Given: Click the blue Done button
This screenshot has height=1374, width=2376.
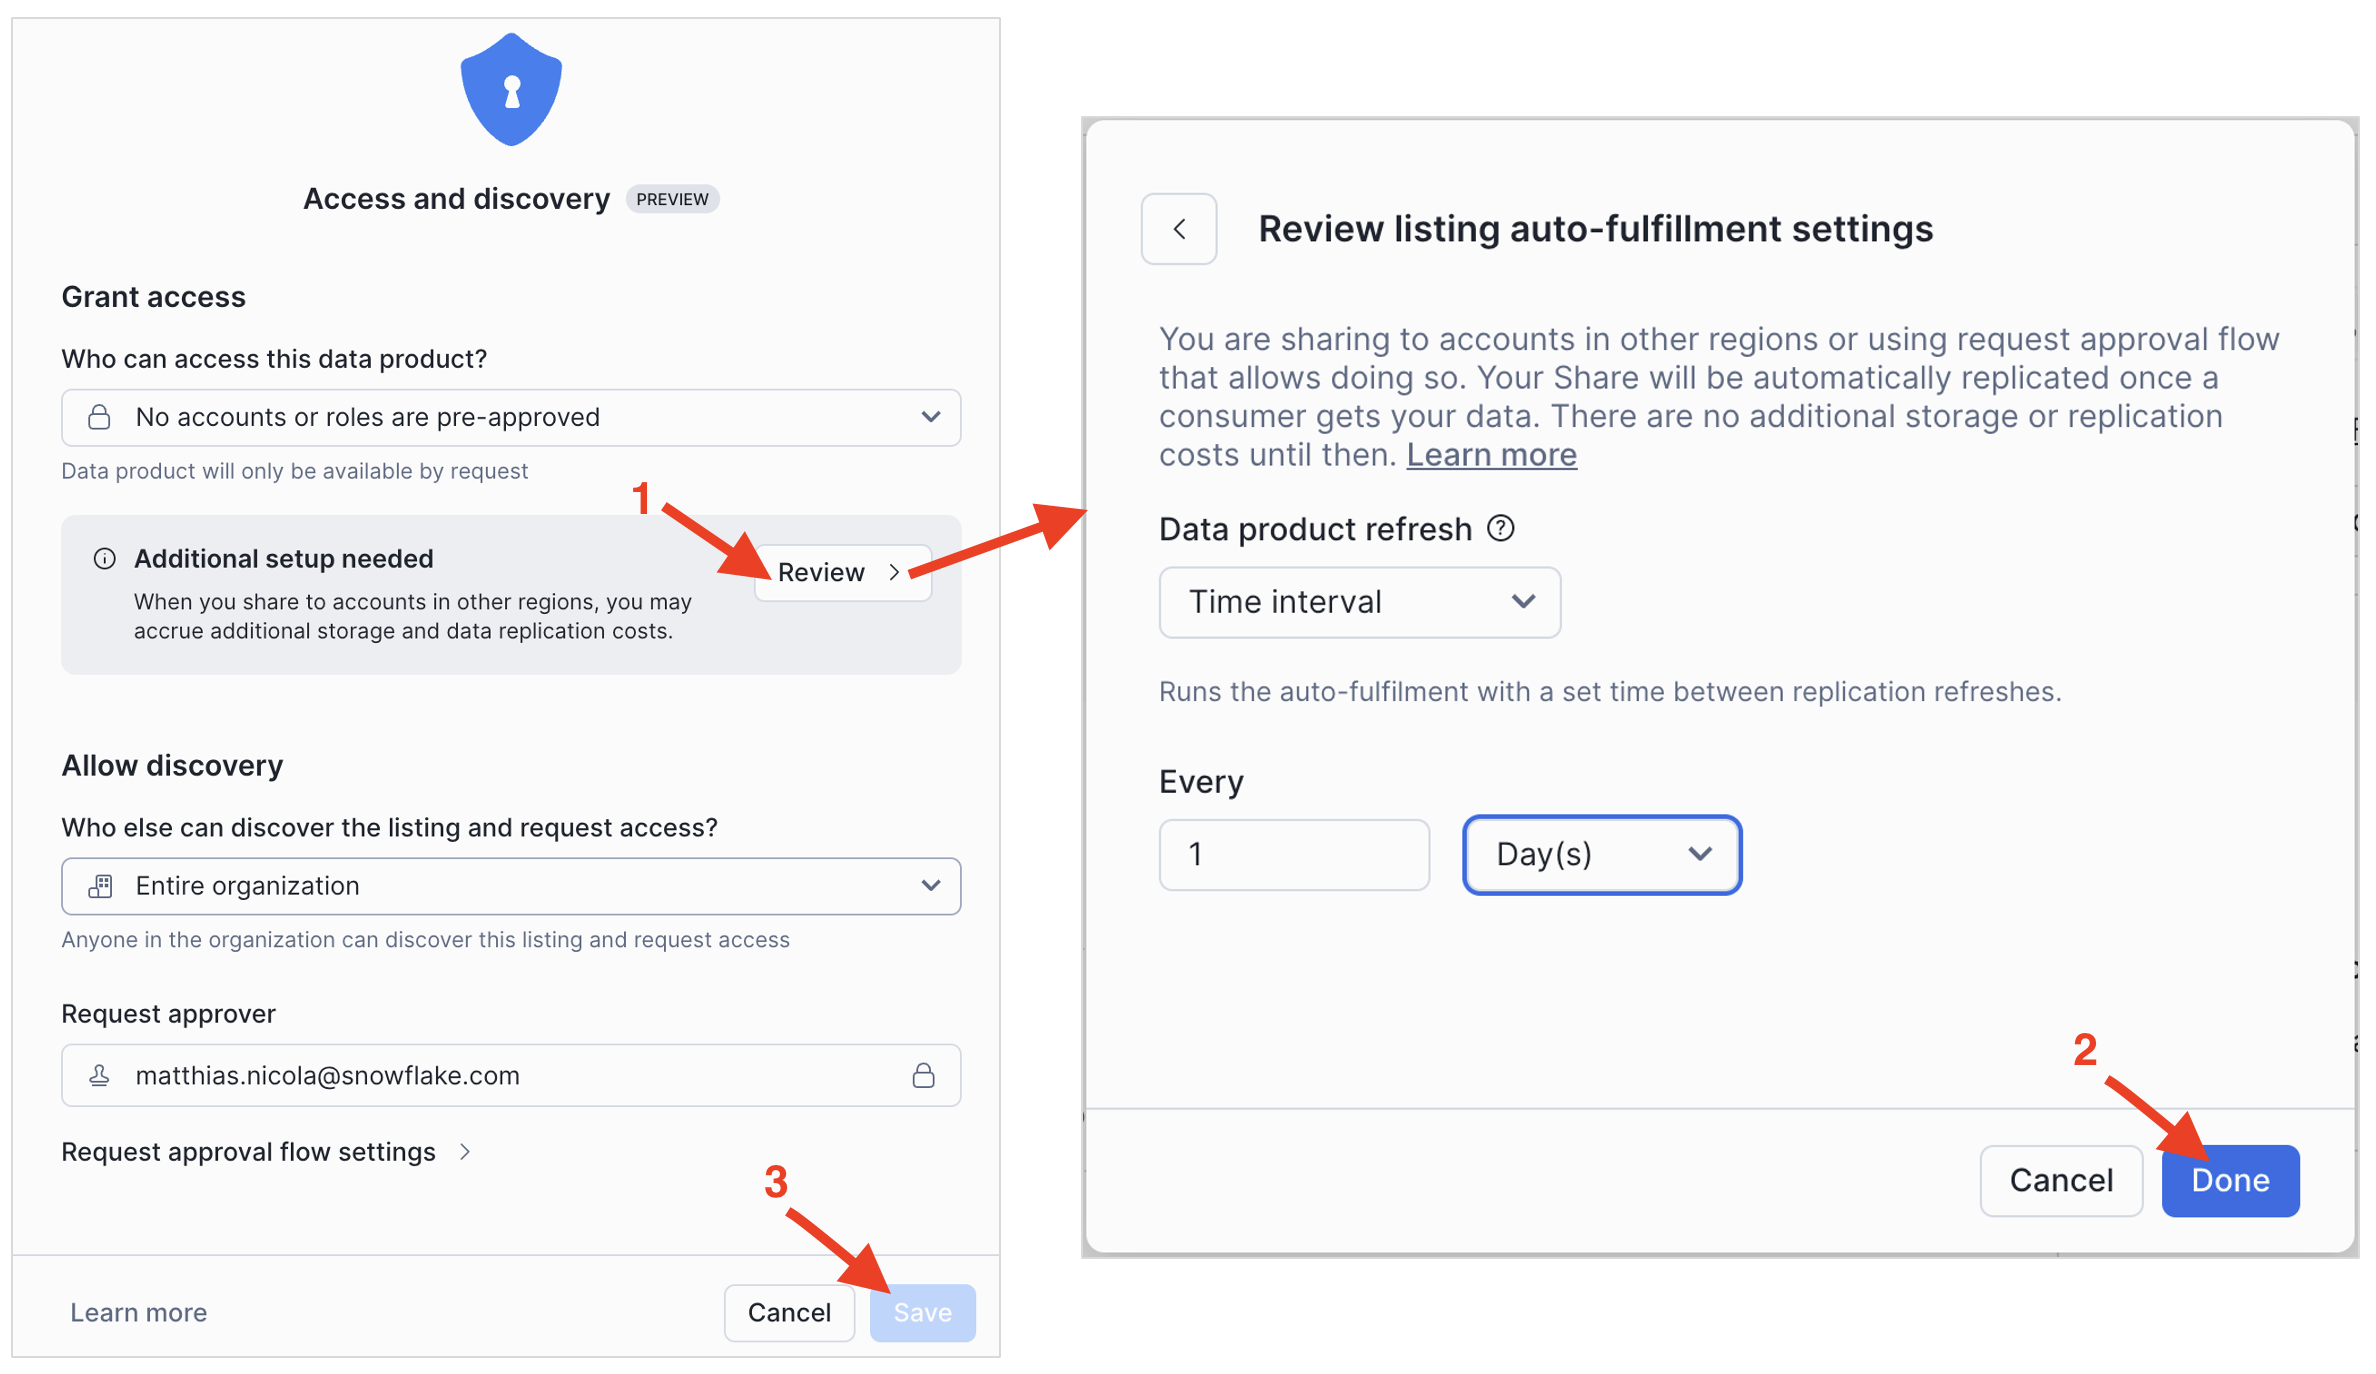Looking at the screenshot, I should (x=2230, y=1180).
